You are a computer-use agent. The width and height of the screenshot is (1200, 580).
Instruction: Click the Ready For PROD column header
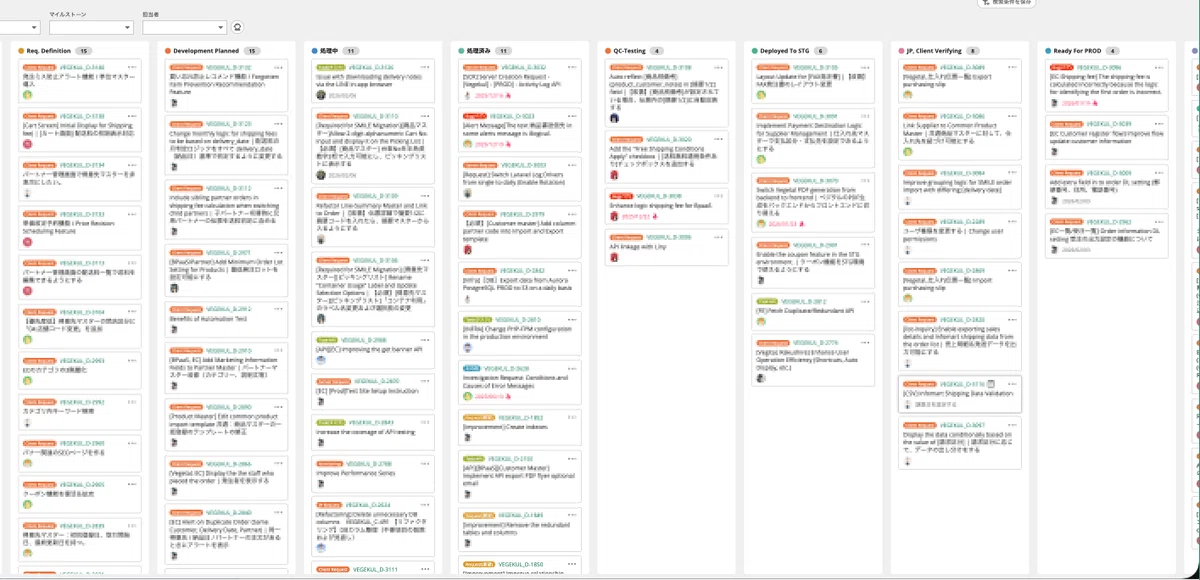[x=1075, y=50]
